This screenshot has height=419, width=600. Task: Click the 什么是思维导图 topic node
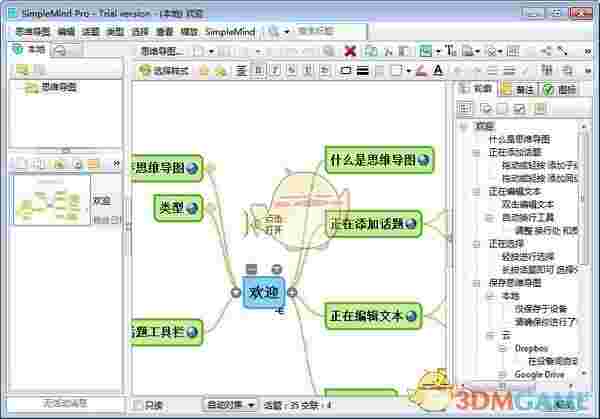379,160
